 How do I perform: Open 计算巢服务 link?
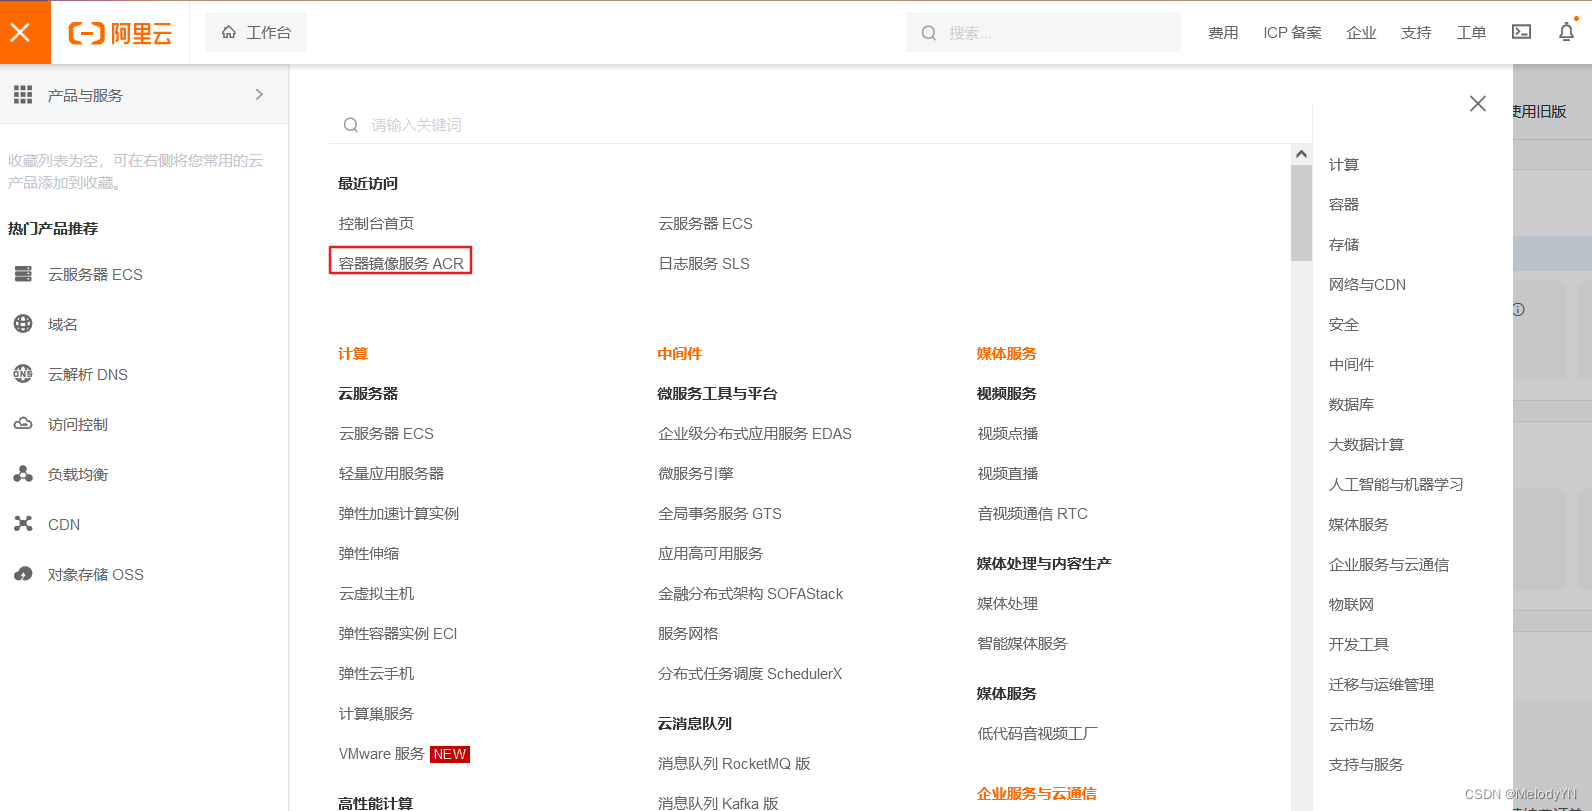click(x=376, y=713)
